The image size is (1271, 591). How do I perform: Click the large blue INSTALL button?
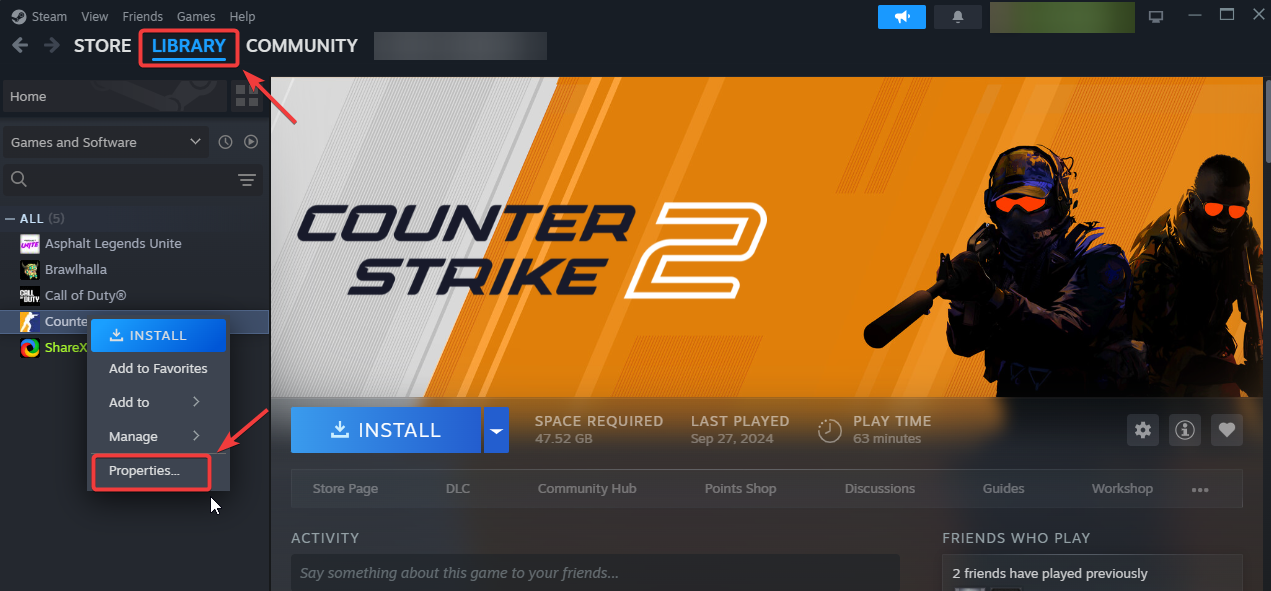(x=386, y=430)
